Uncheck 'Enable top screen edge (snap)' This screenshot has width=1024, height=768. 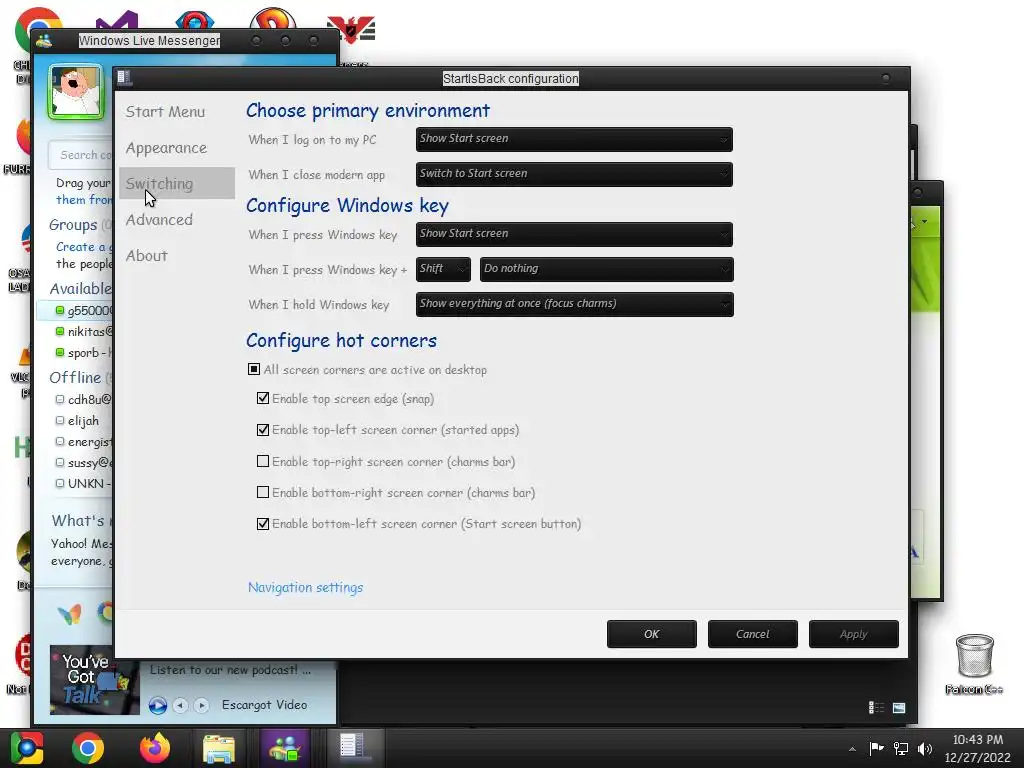263,398
